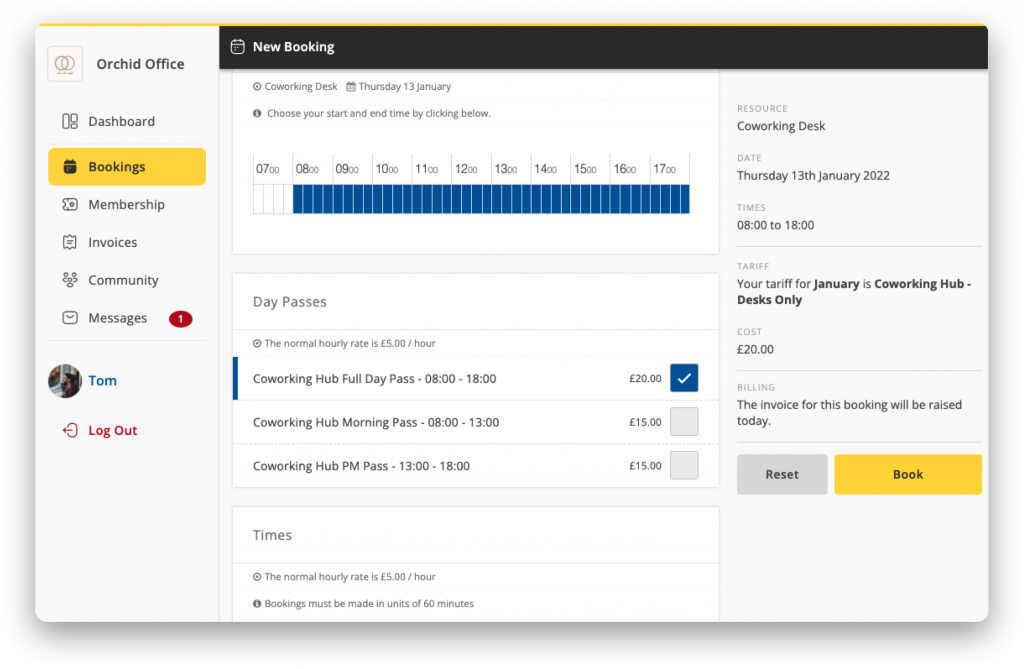Image resolution: width=1024 pixels, height=669 pixels.
Task: Click the Orchid Office logo icon
Action: [x=65, y=63]
